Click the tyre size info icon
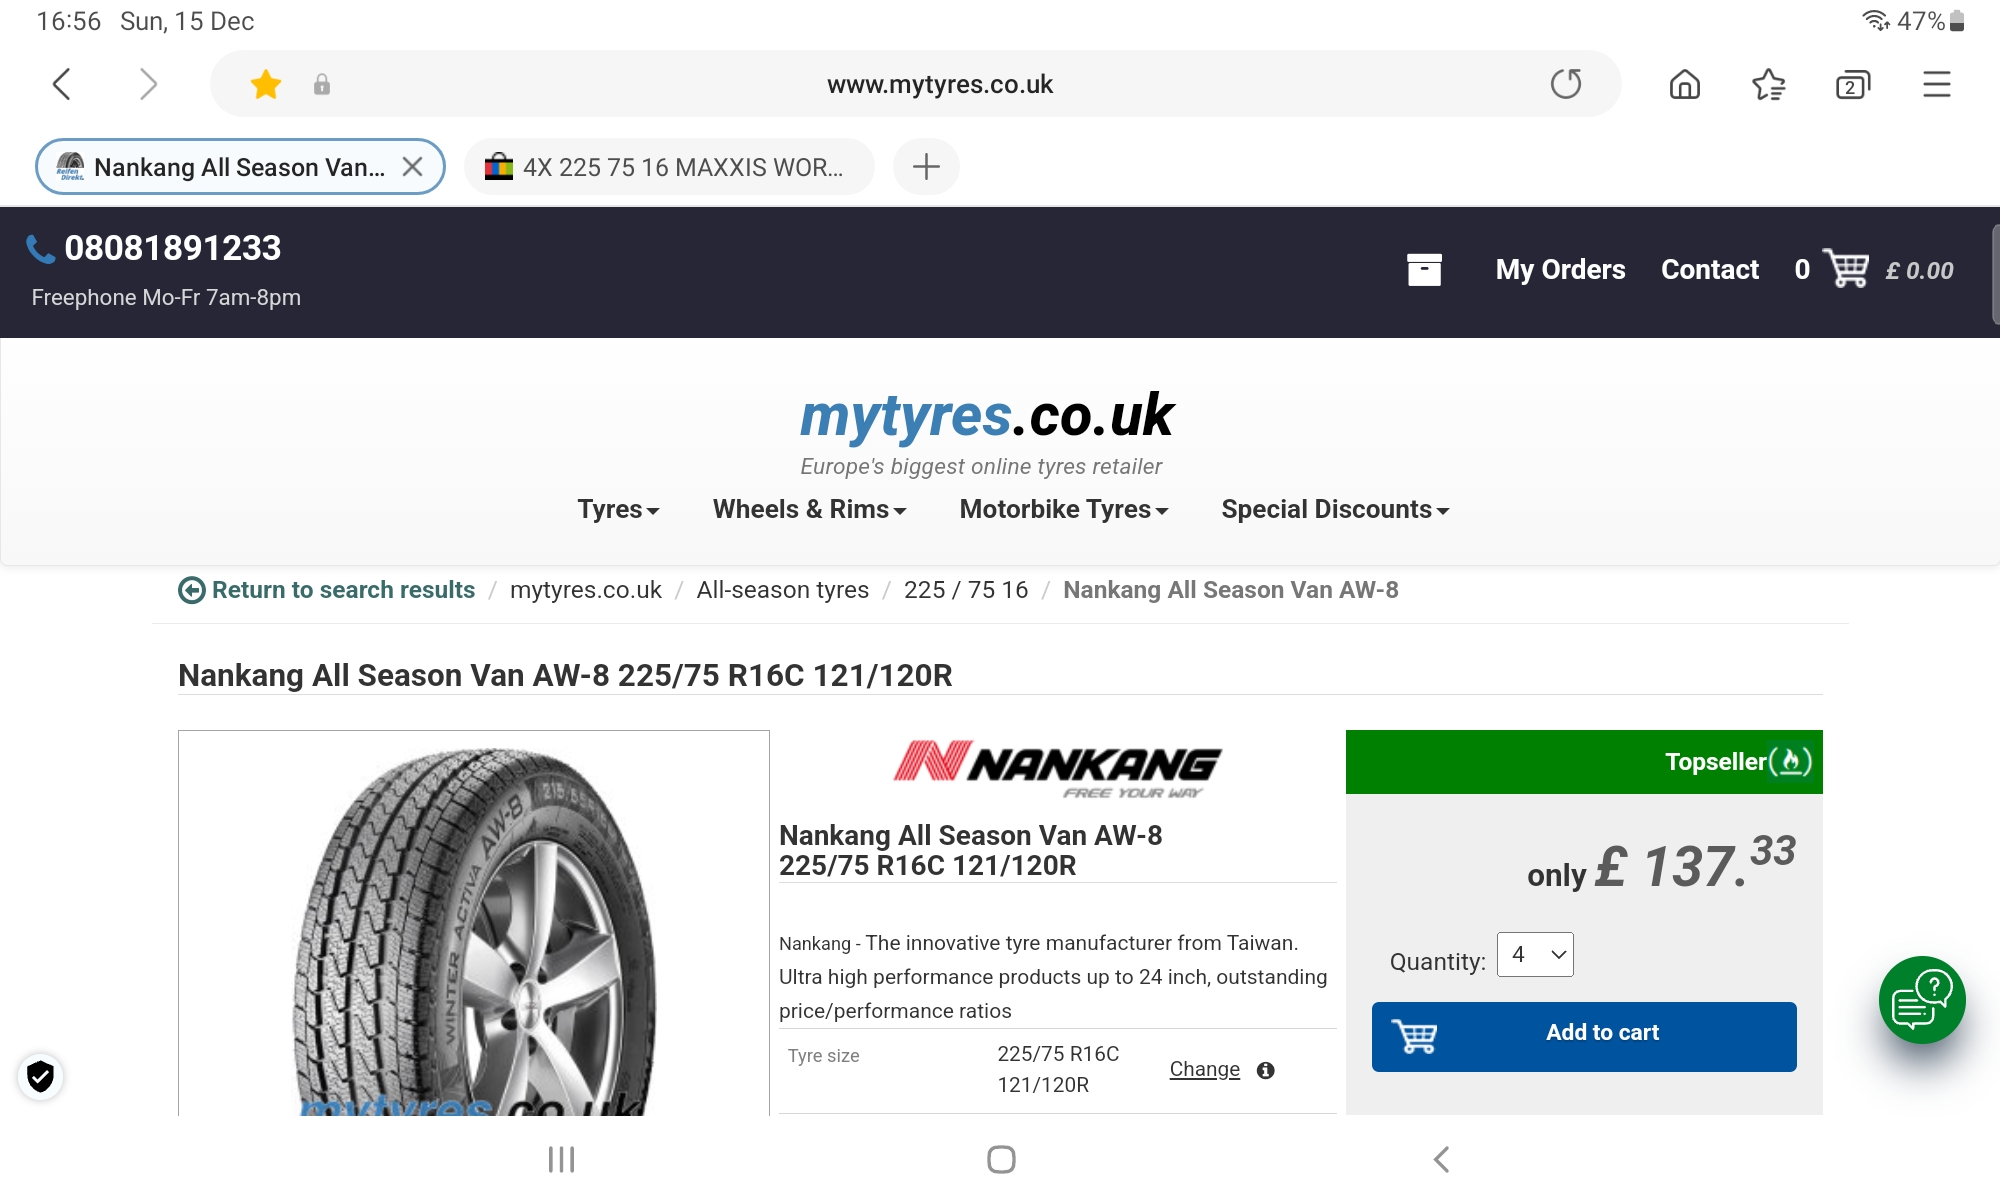Screen dimensions: 2000x1200 [x=1265, y=1070]
